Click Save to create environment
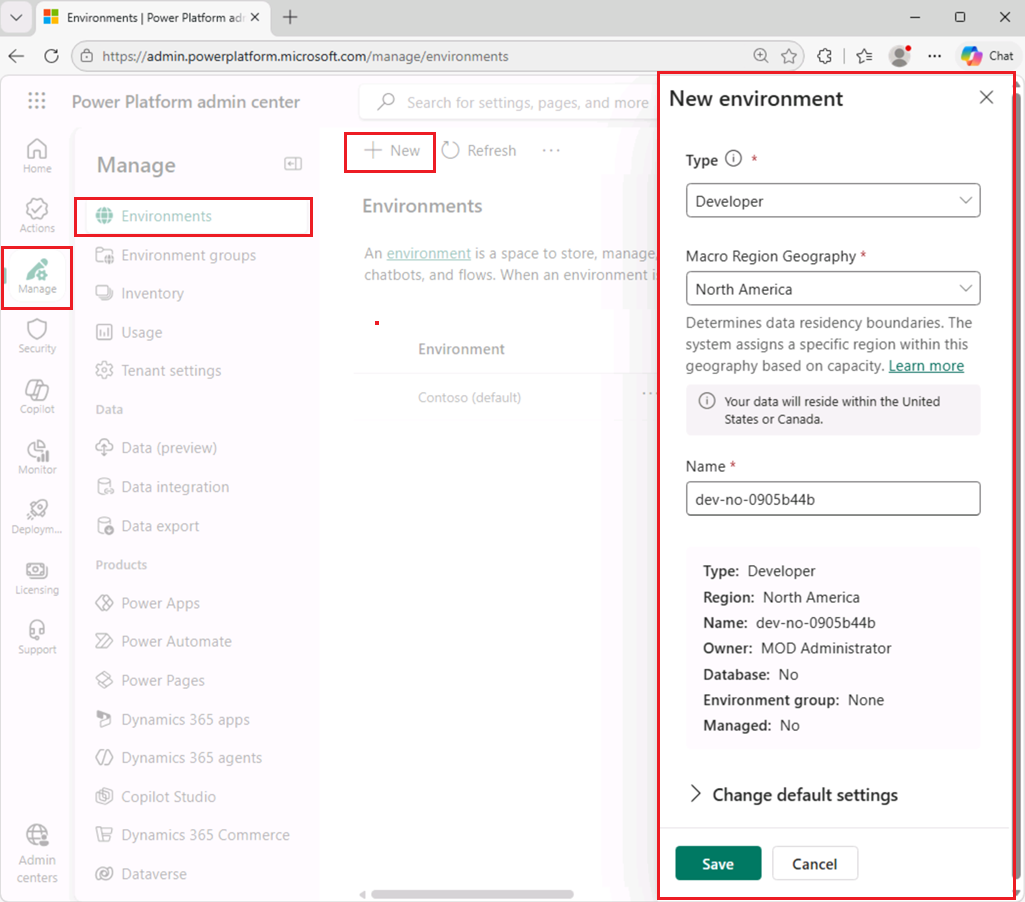Viewport: 1025px width, 902px height. click(718, 863)
